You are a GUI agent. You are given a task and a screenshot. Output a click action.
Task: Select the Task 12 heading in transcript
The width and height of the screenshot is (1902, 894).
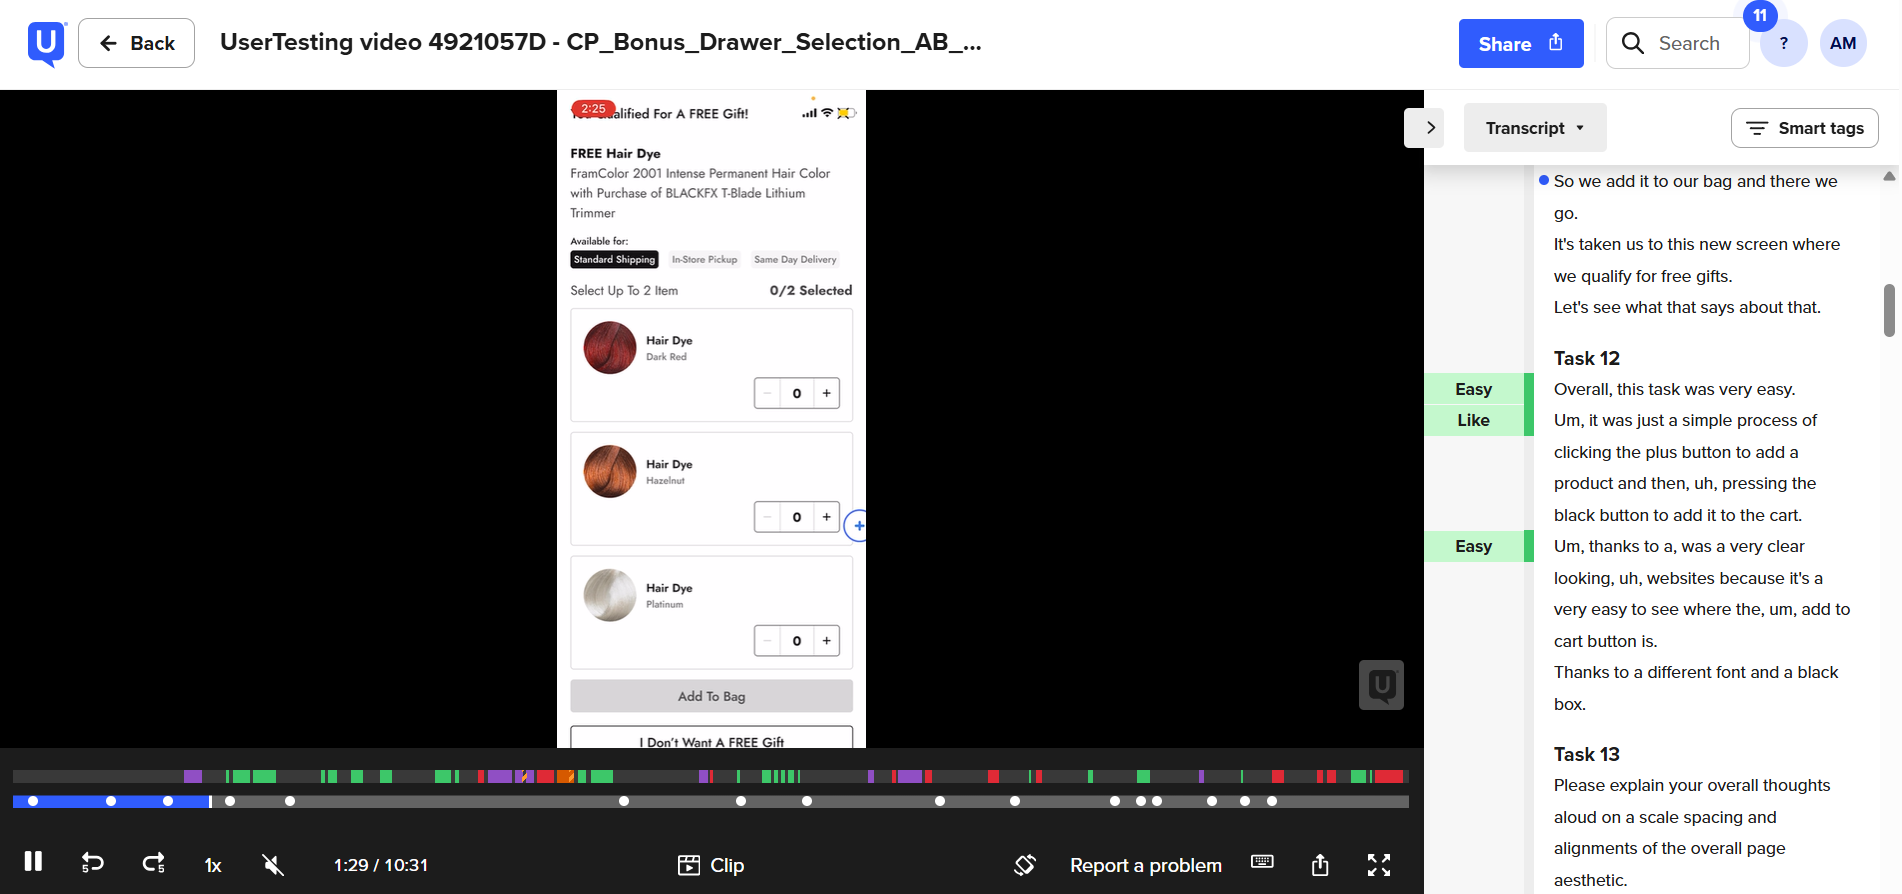(x=1587, y=358)
